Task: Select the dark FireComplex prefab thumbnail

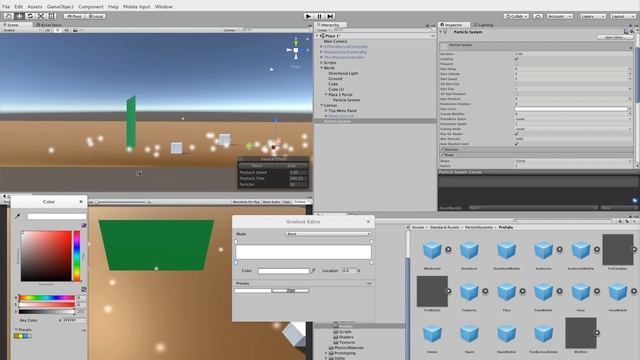Action: point(618,250)
